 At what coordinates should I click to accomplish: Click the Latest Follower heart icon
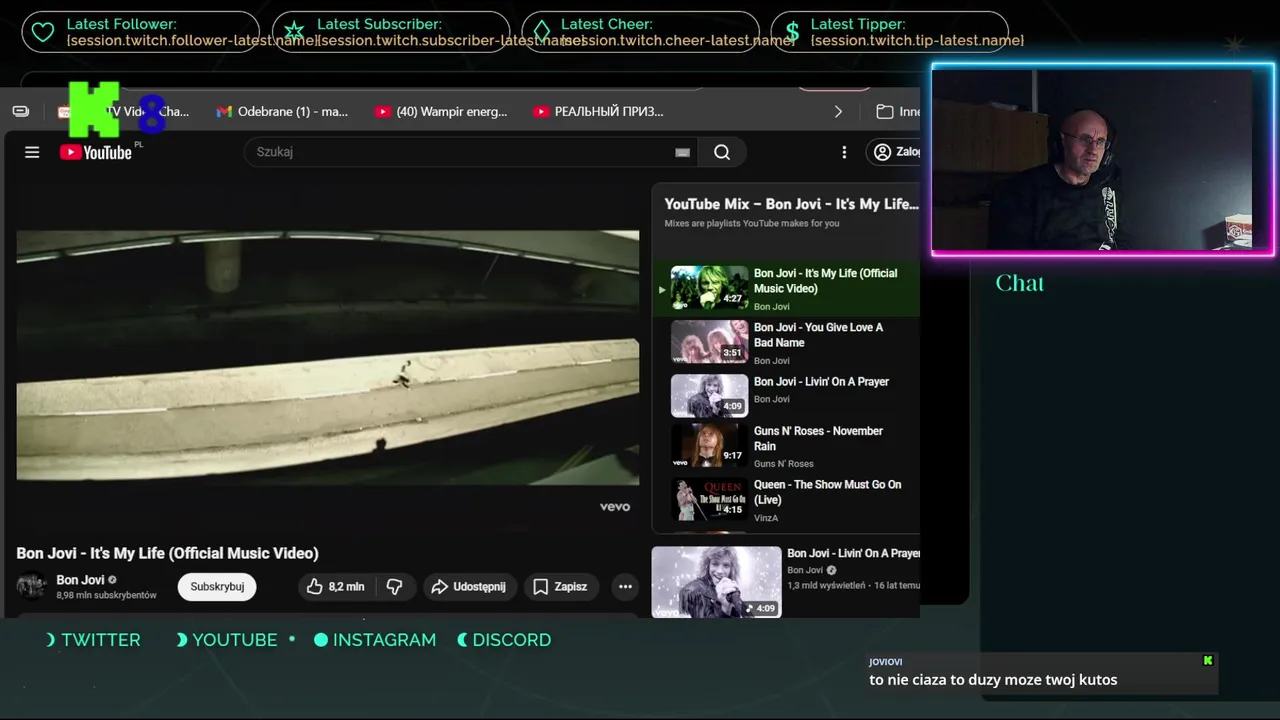click(43, 32)
